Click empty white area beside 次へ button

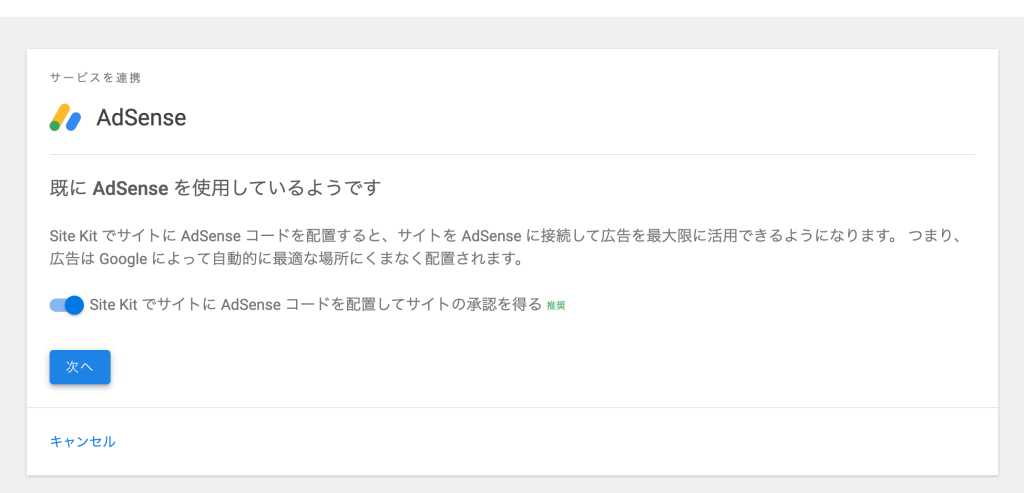pos(457,367)
